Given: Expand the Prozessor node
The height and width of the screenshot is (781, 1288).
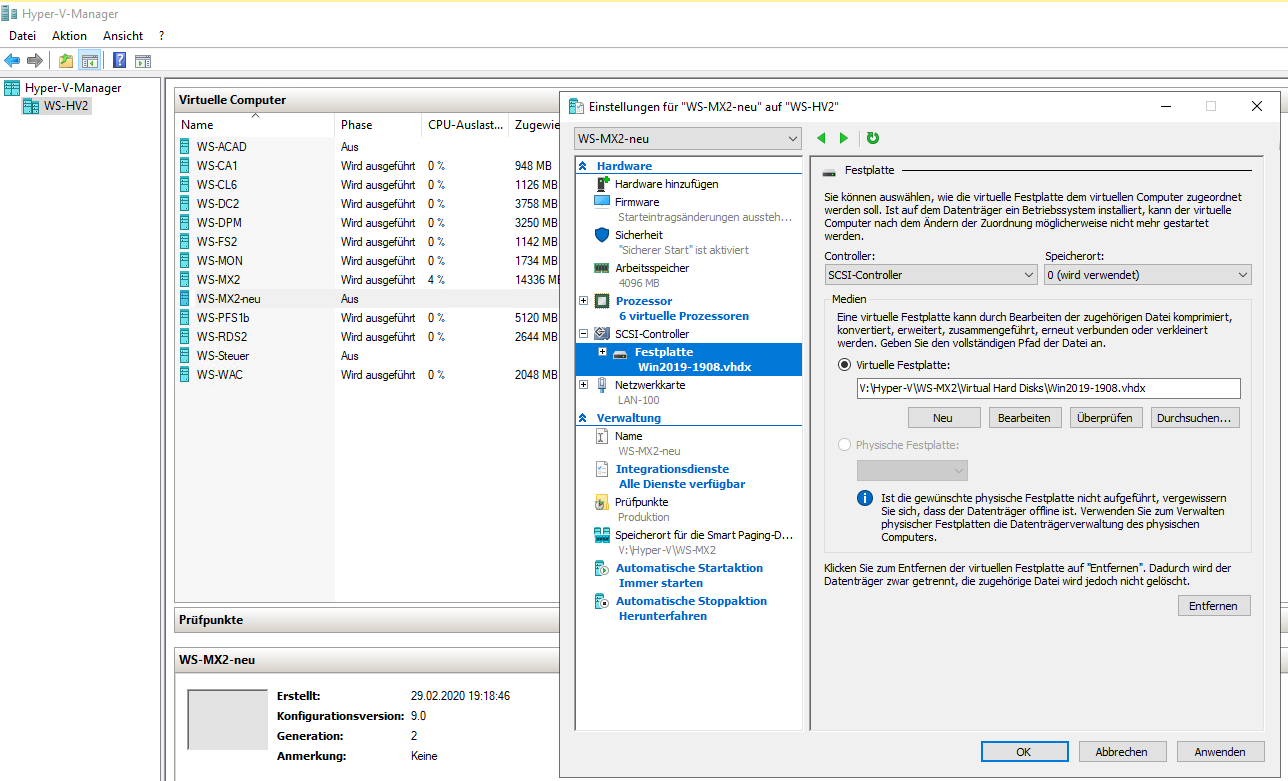Looking at the screenshot, I should (584, 300).
